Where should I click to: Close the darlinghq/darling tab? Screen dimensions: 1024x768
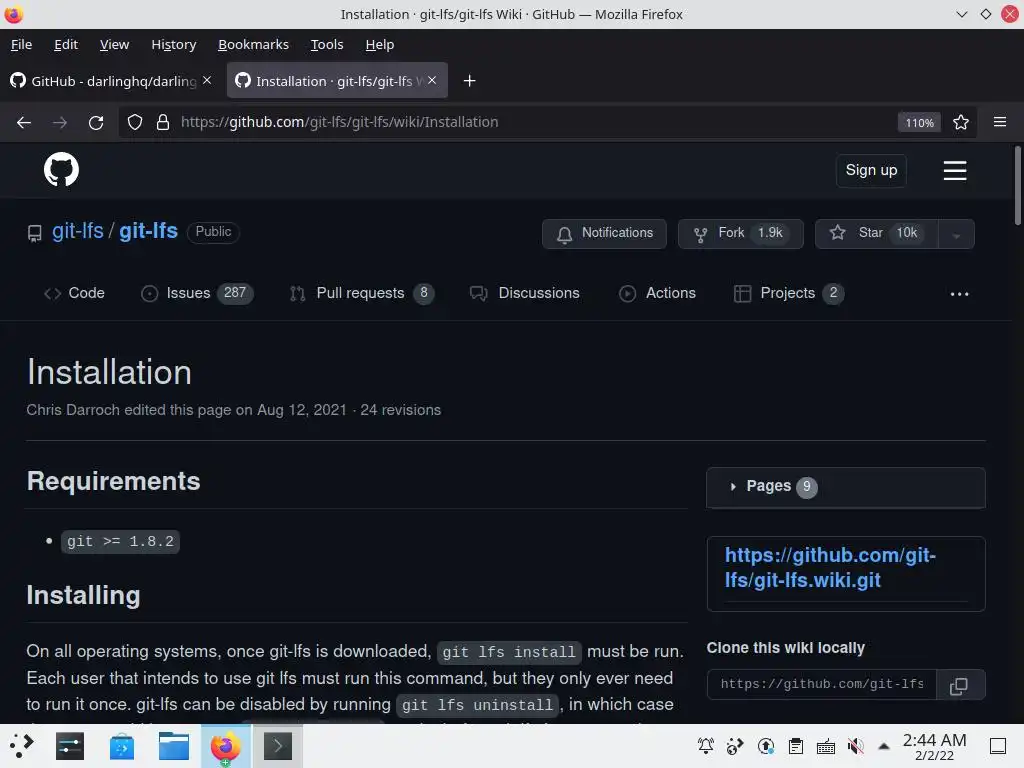pos(207,80)
